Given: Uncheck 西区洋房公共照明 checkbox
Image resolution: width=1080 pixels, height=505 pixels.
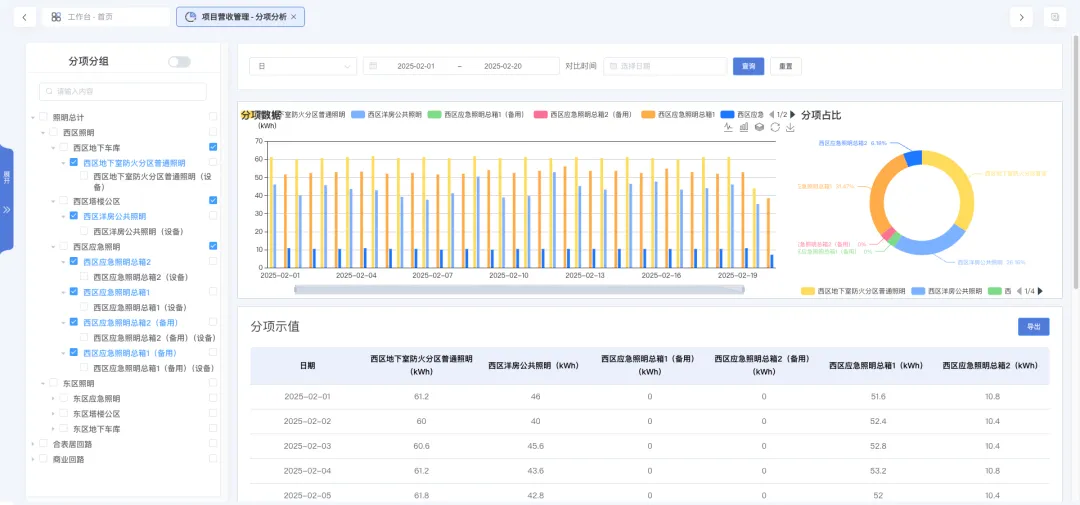Looking at the screenshot, I should tap(75, 216).
